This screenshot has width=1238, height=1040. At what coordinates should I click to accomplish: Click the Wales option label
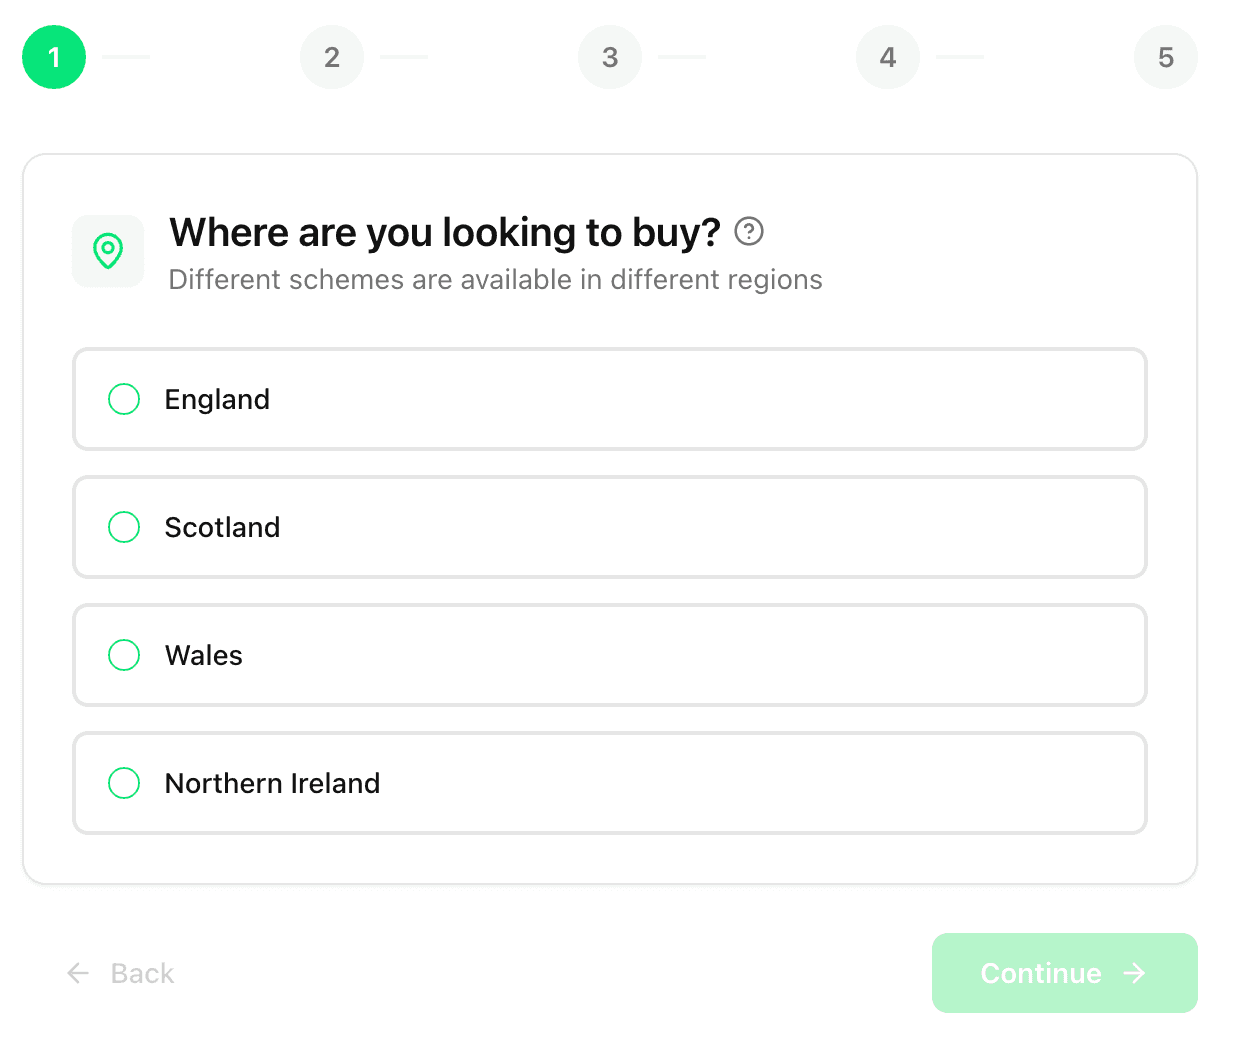click(204, 655)
